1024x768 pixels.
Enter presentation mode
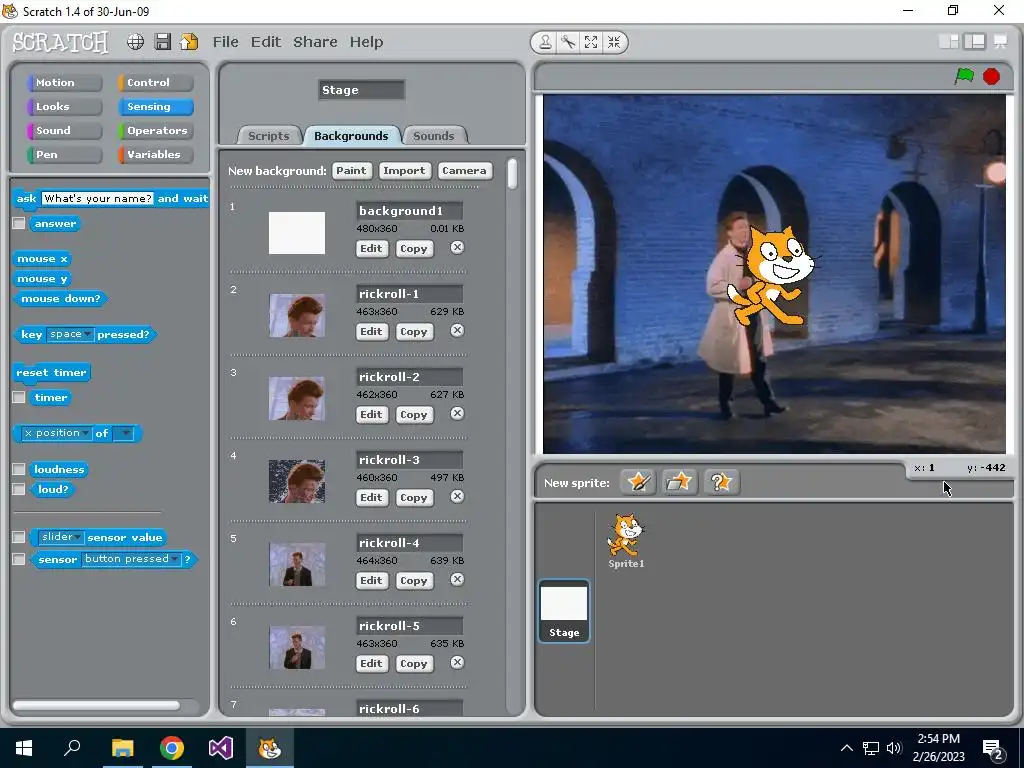[x=1000, y=42]
